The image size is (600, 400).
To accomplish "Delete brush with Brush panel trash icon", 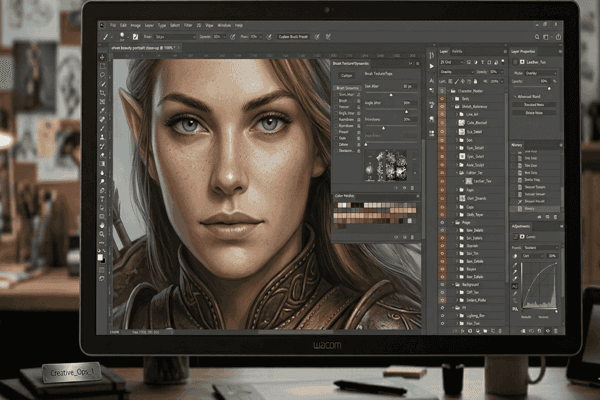I will coord(412,188).
